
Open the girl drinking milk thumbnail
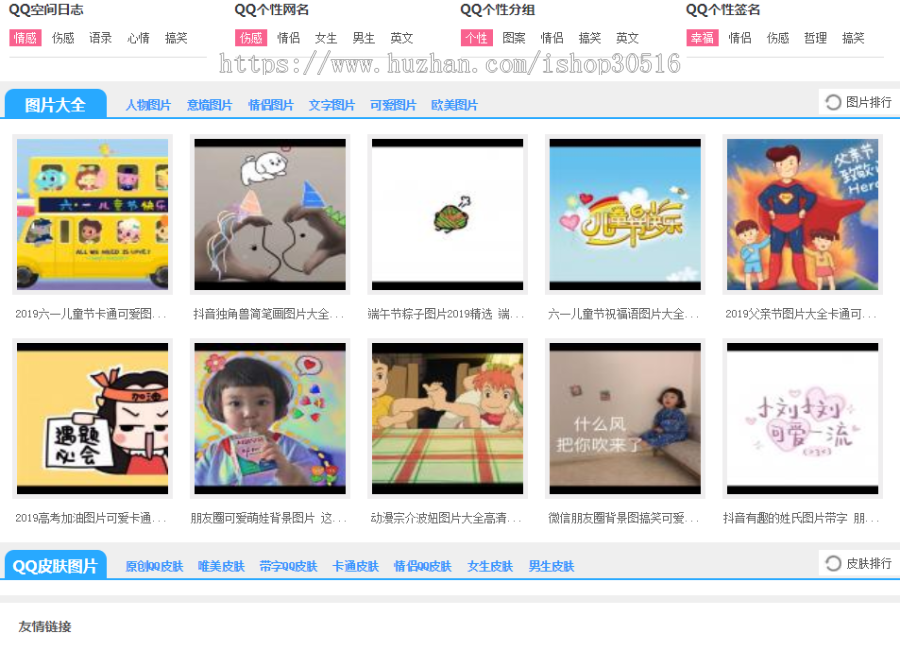[x=270, y=418]
